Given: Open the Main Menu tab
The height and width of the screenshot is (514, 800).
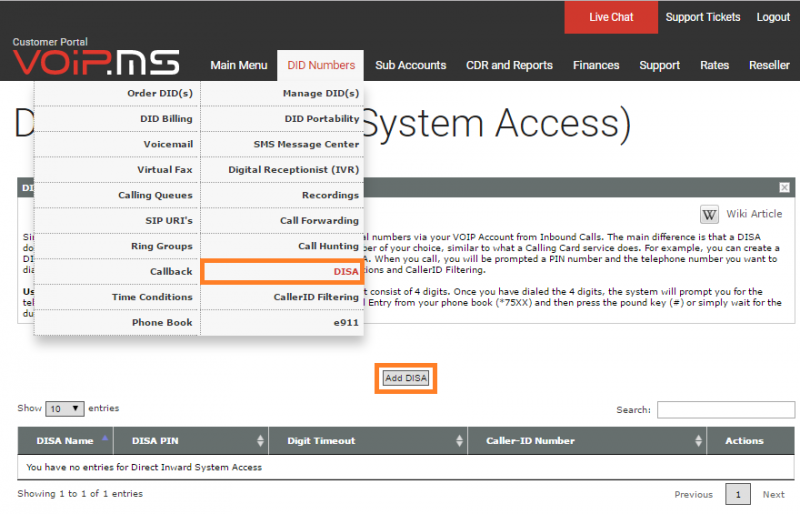Looking at the screenshot, I should [239, 65].
